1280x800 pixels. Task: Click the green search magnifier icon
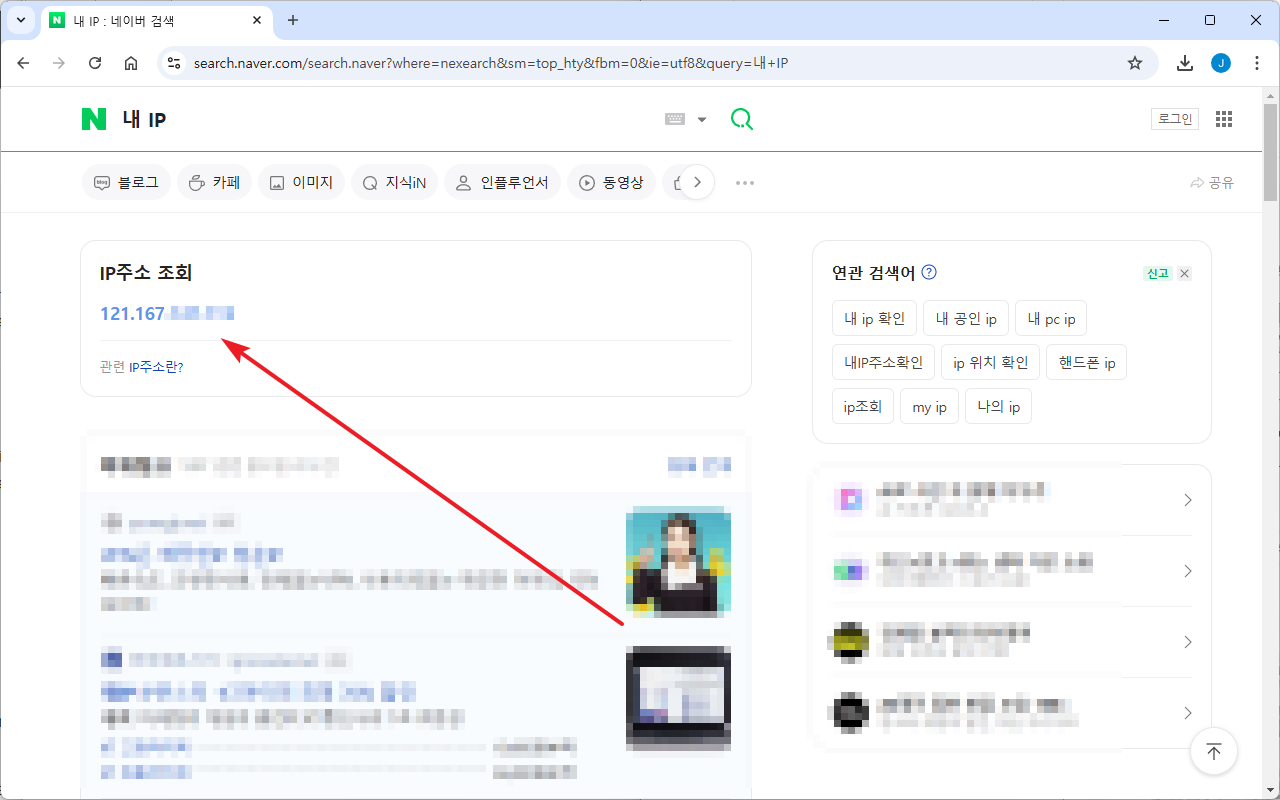tap(741, 119)
